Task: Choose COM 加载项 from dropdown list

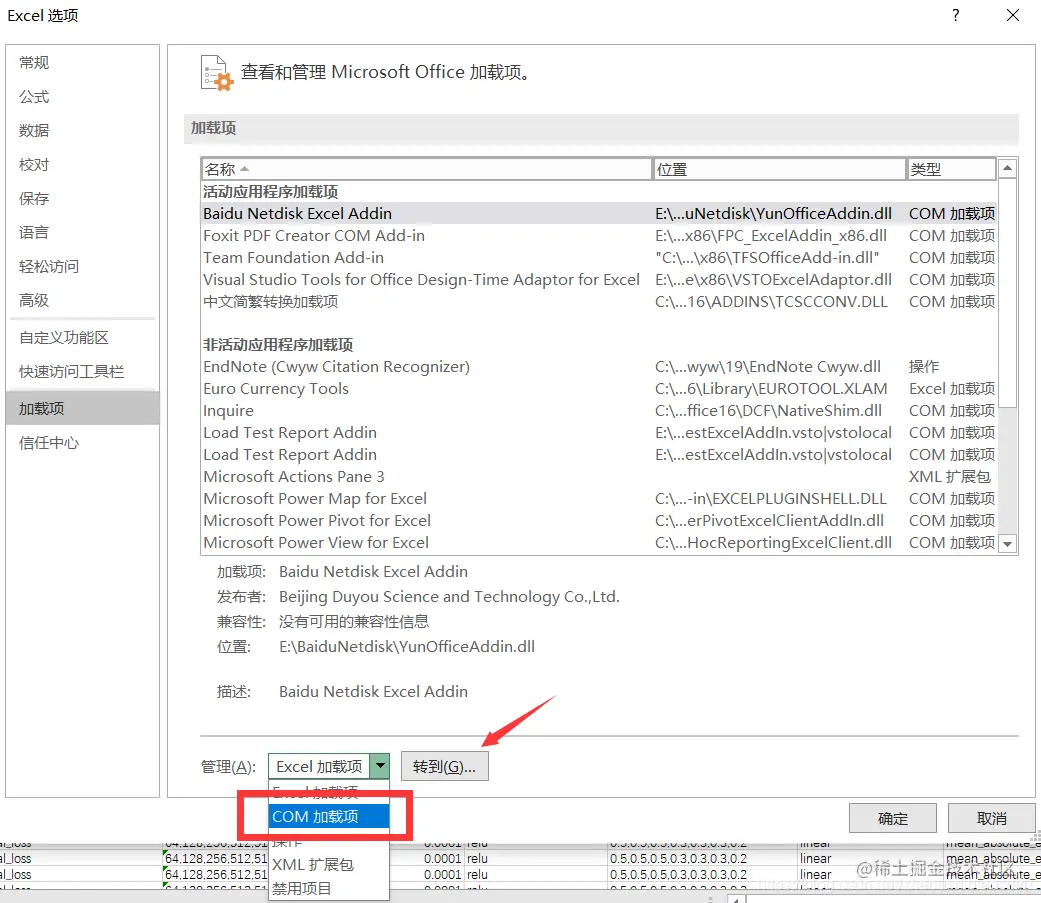Action: click(329, 816)
